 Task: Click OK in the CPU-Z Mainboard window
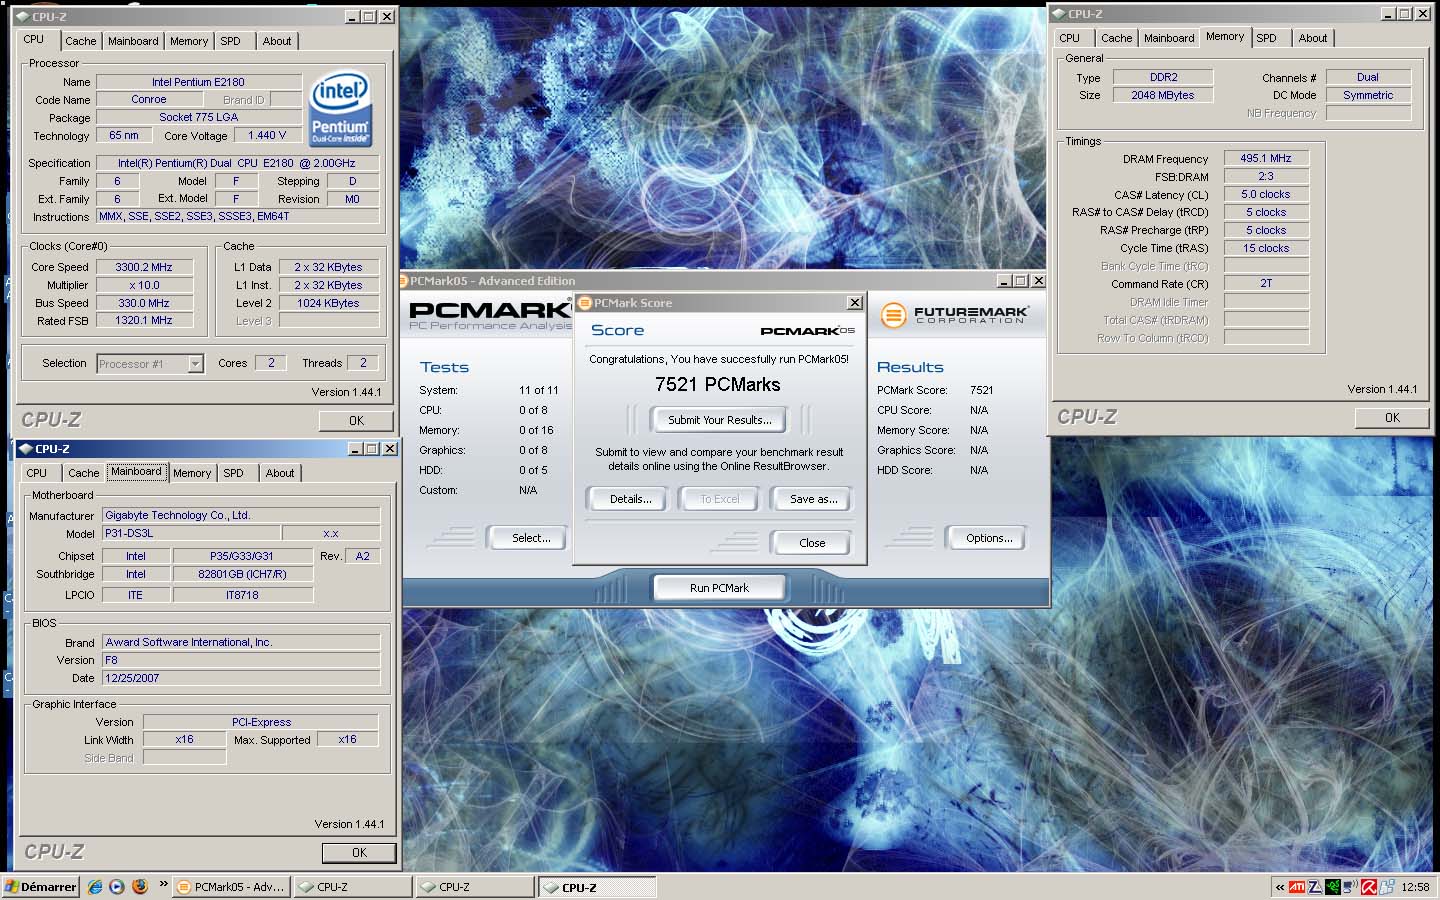tap(359, 853)
